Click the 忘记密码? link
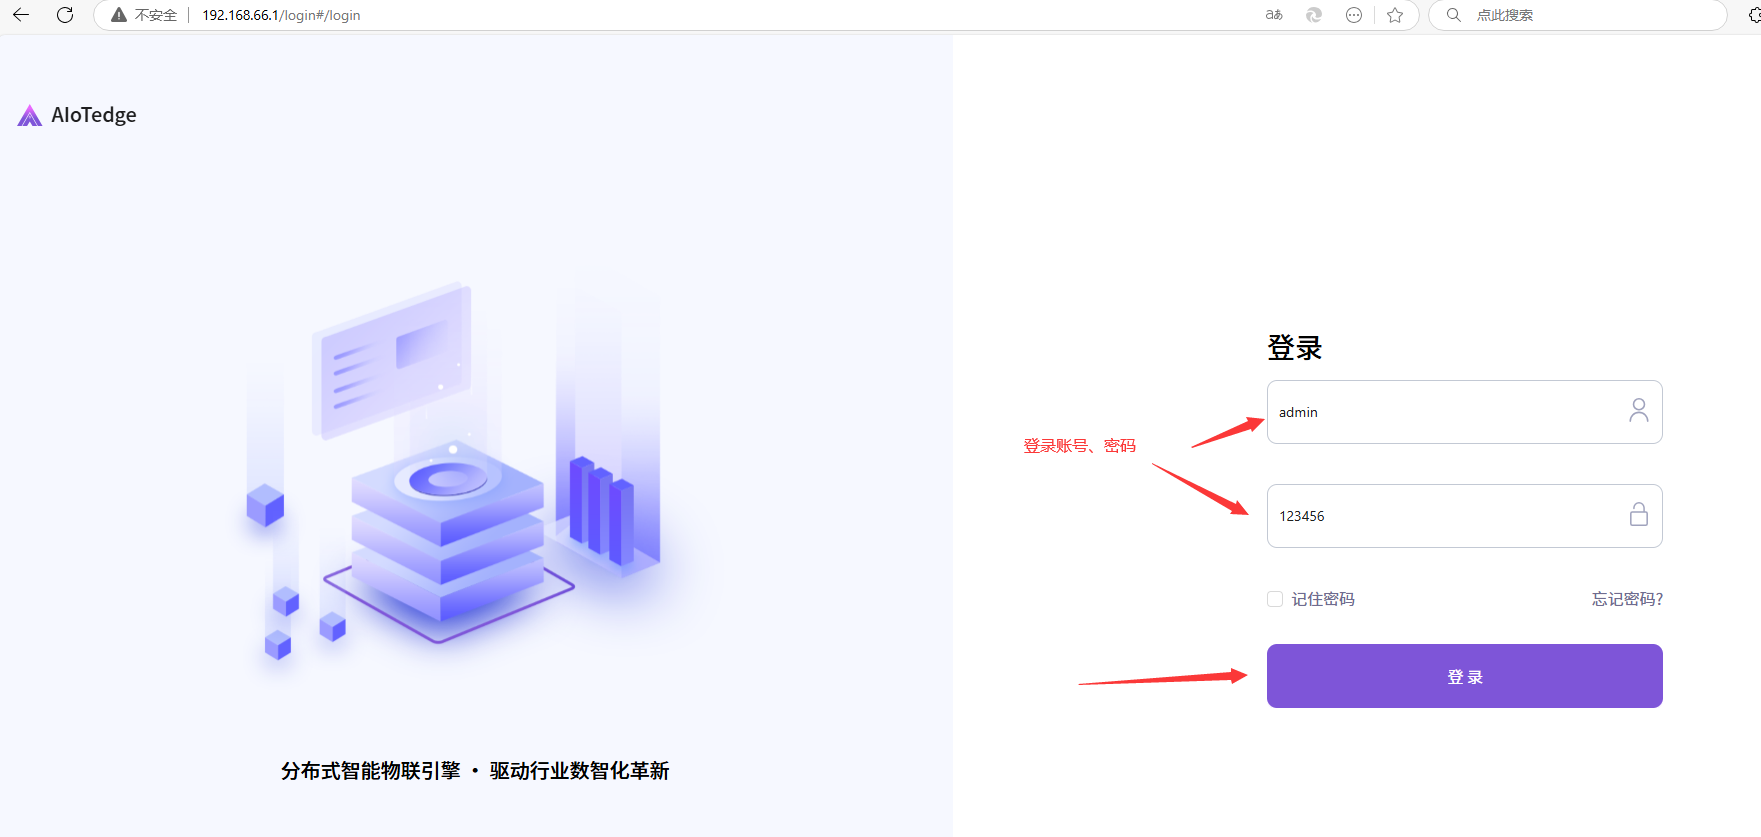1761x837 pixels. click(1627, 599)
